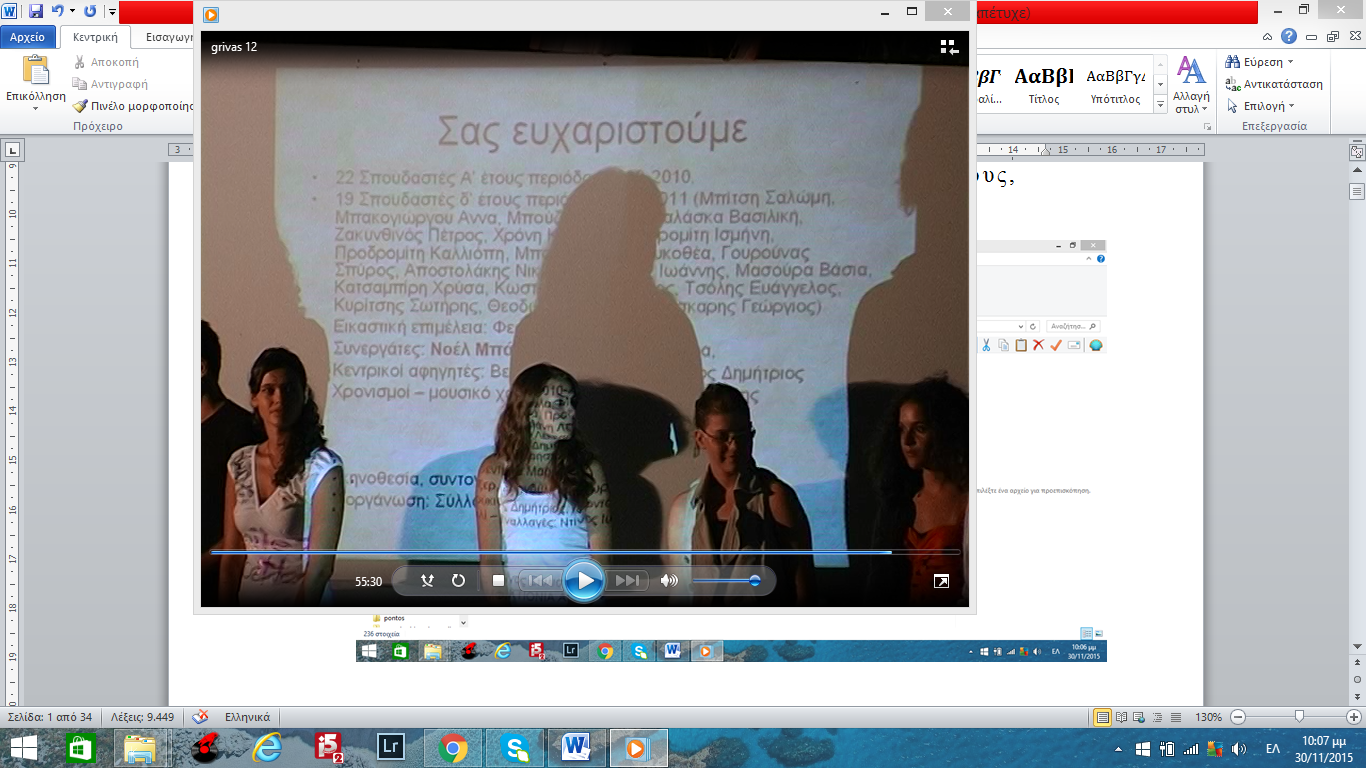Minimize the ribbon with the caret icon

pyautogui.click(x=1268, y=36)
